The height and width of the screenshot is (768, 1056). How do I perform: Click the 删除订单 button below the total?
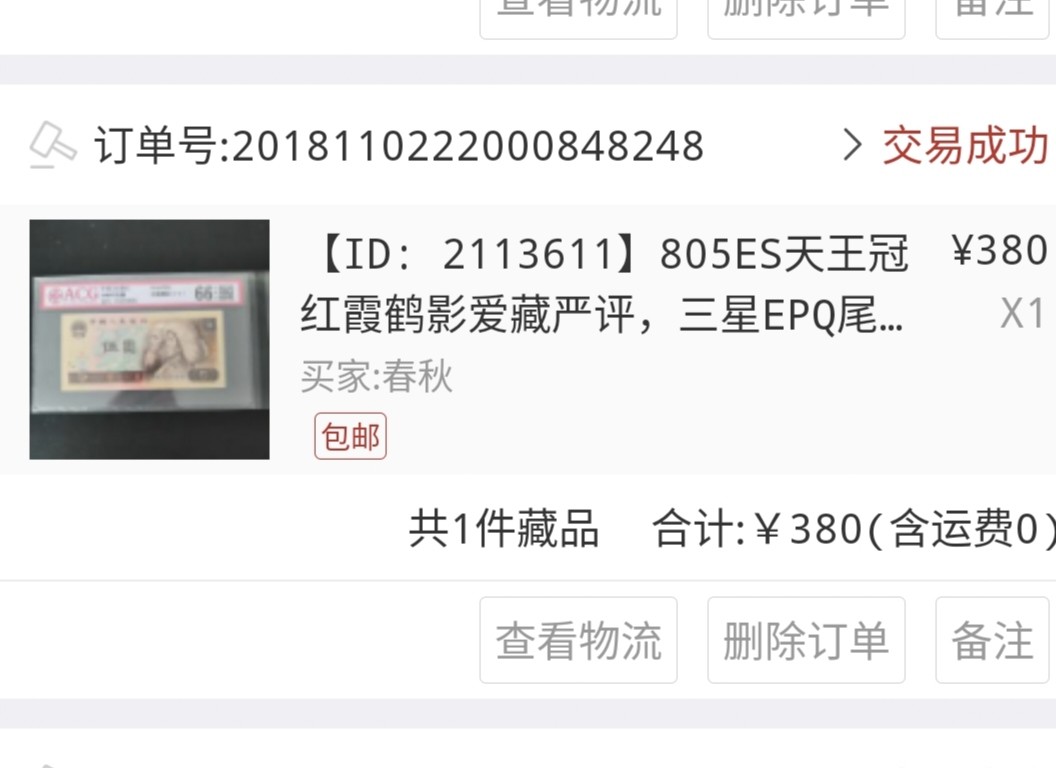click(x=806, y=640)
